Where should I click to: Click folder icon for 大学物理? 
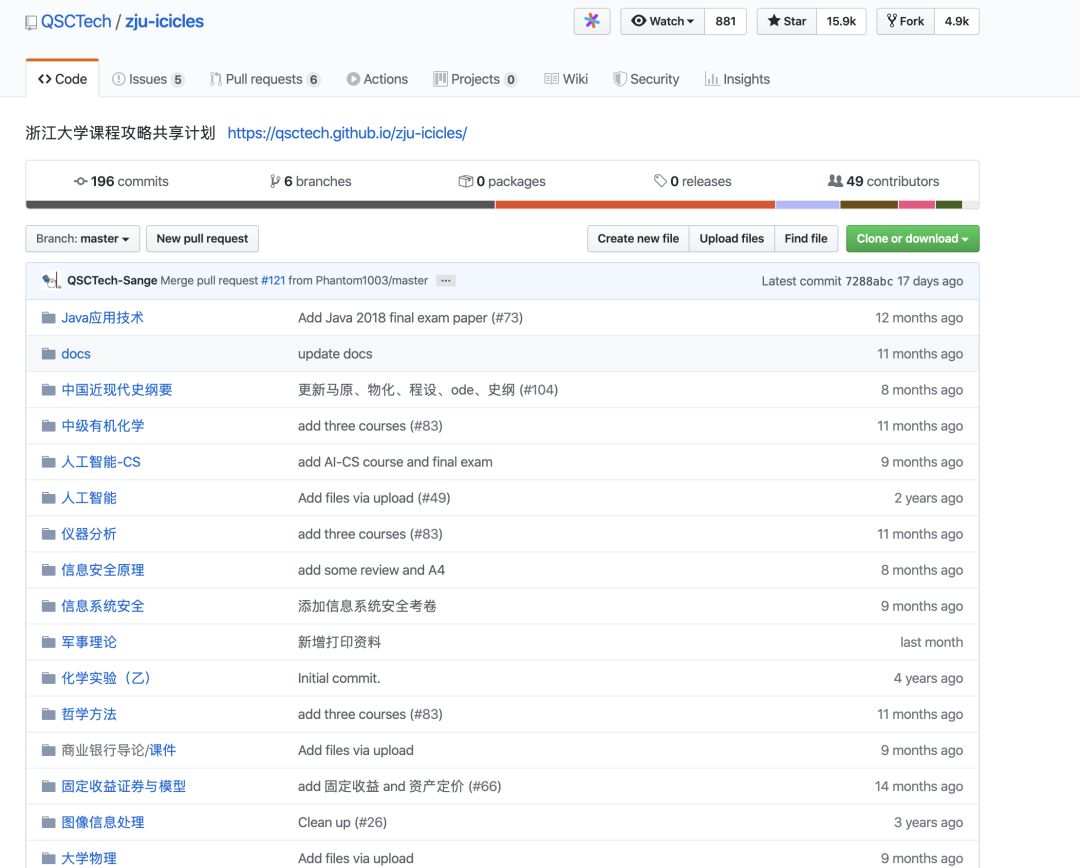click(x=48, y=858)
